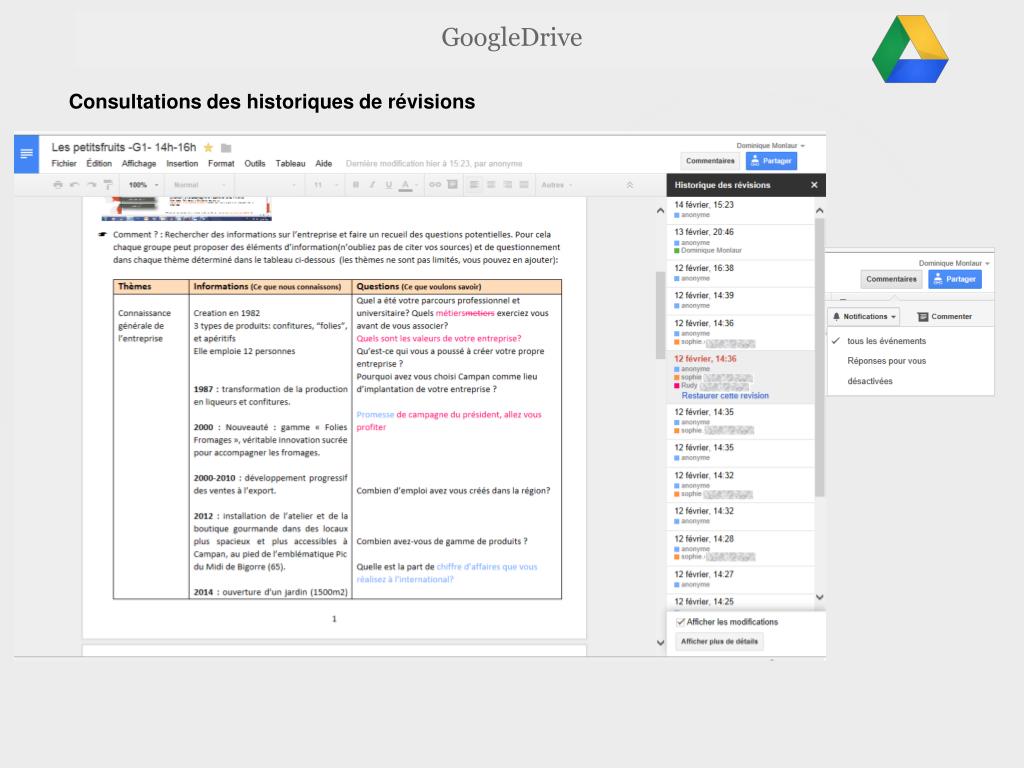
Task: Open the Notifications dropdown
Action: pyautogui.click(x=863, y=316)
